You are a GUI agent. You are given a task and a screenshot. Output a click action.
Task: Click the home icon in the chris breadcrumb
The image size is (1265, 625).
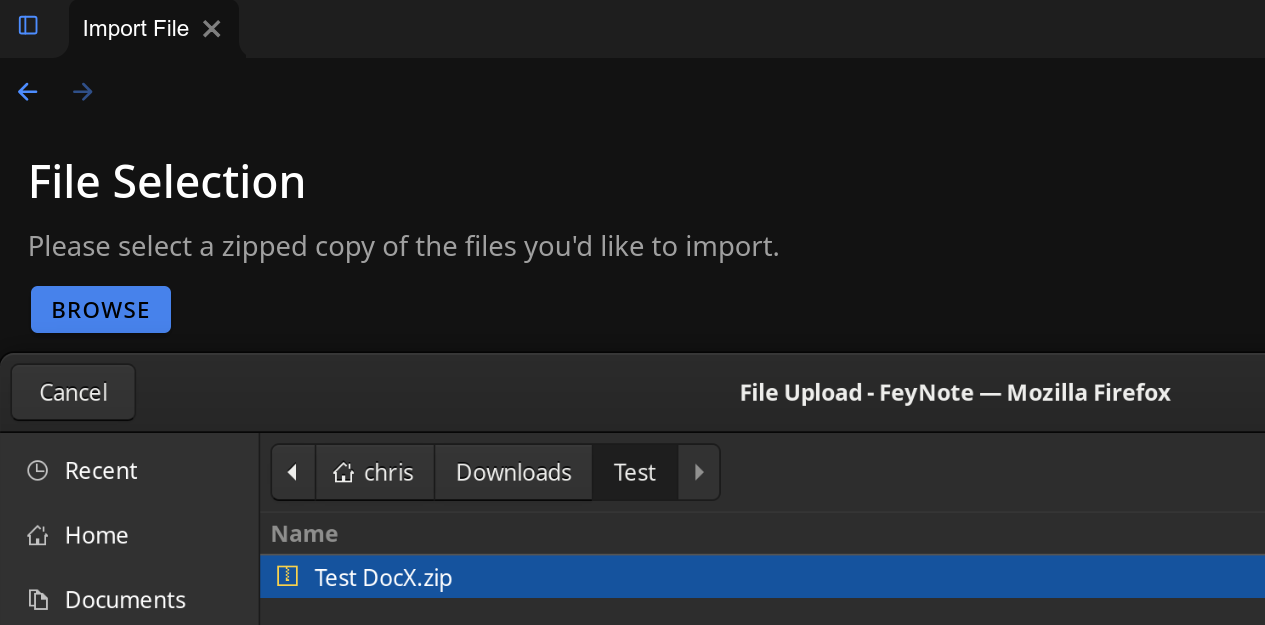point(341,471)
